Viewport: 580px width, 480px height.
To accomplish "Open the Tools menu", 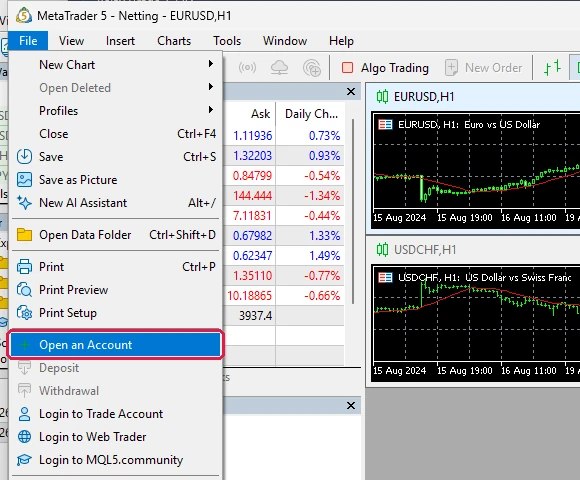I will point(227,41).
